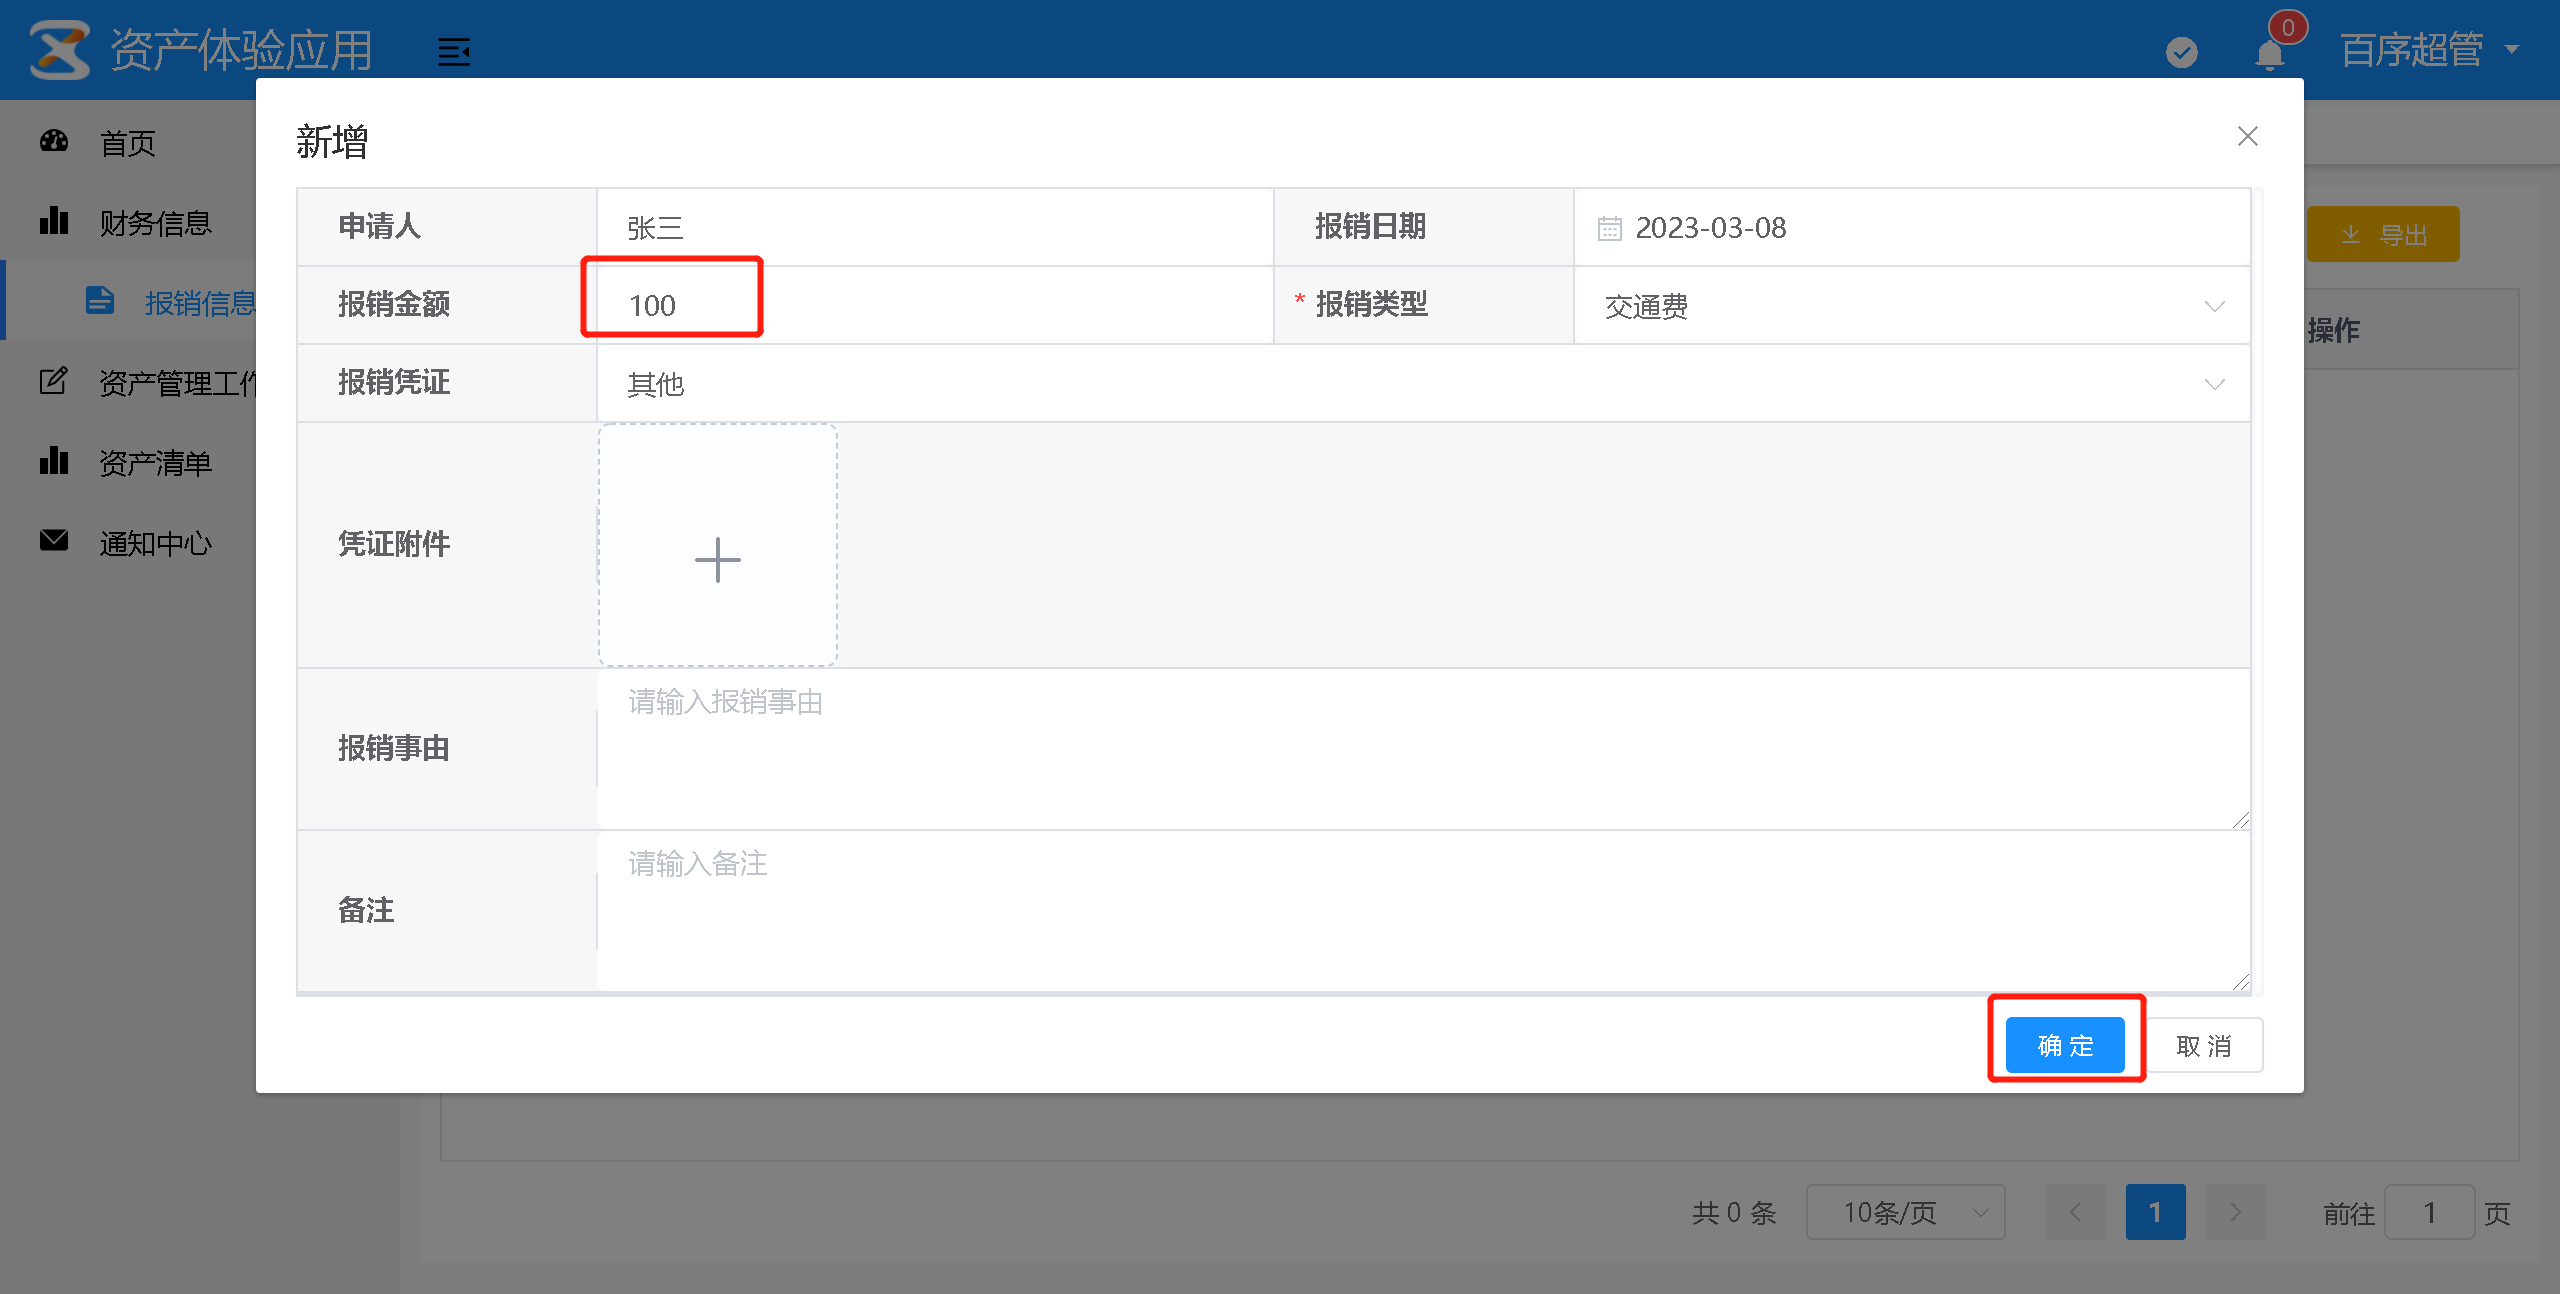Open the 报销日期 date picker
Viewport: 2560px width, 1294px height.
coord(1912,227)
